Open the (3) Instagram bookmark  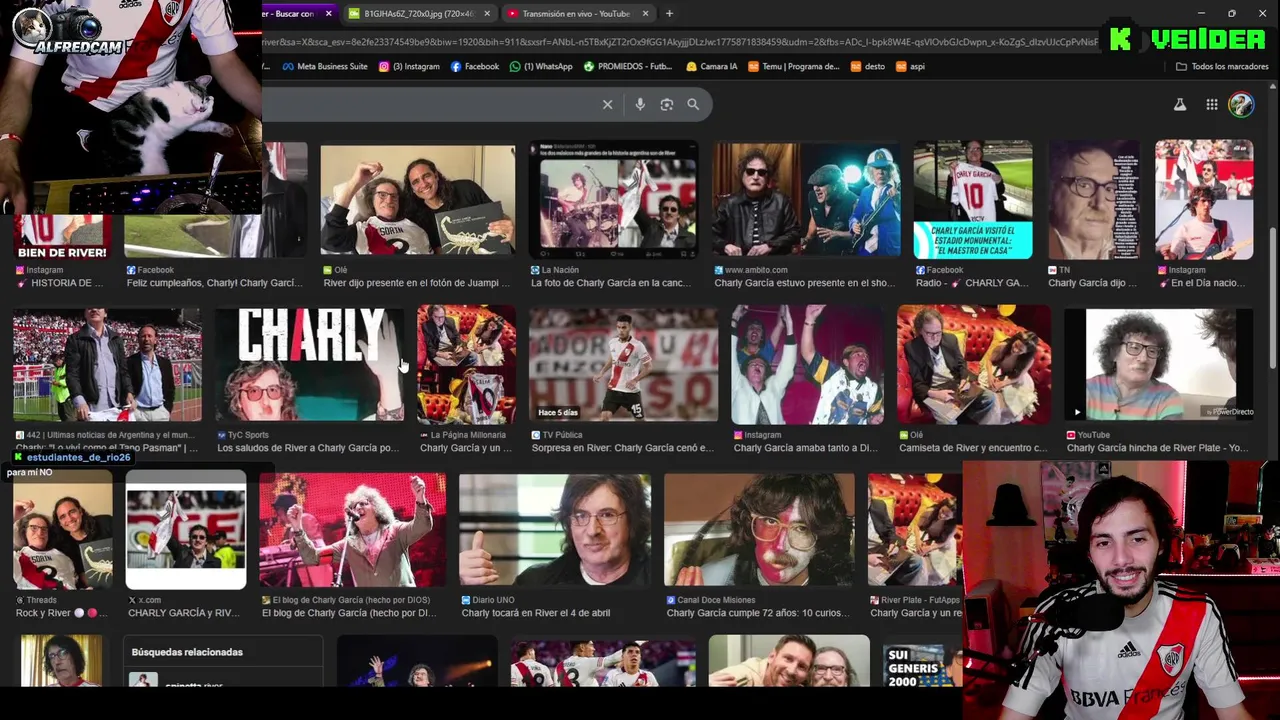coord(409,66)
